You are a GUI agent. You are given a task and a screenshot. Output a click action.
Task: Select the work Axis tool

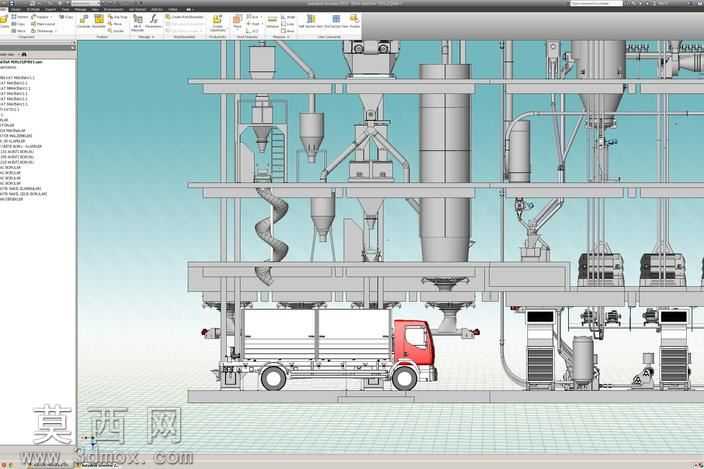click(x=254, y=17)
